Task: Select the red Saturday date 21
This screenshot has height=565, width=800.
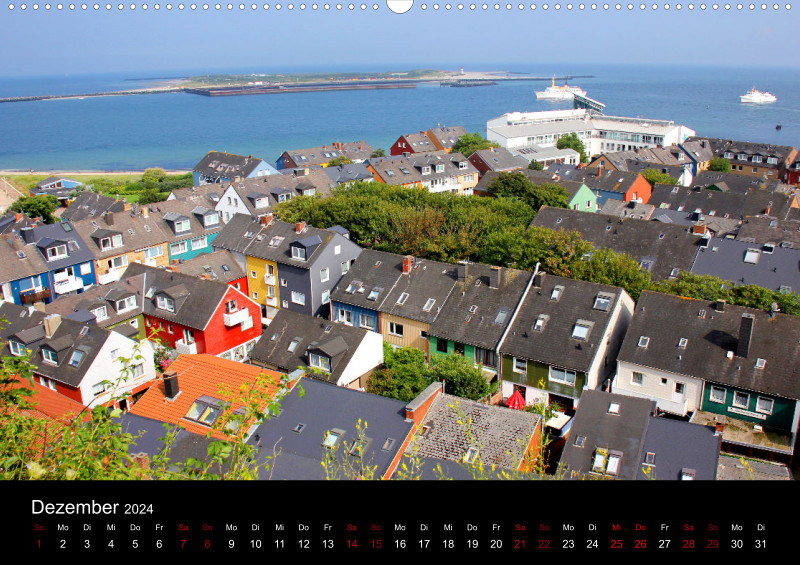Action: click(x=520, y=544)
